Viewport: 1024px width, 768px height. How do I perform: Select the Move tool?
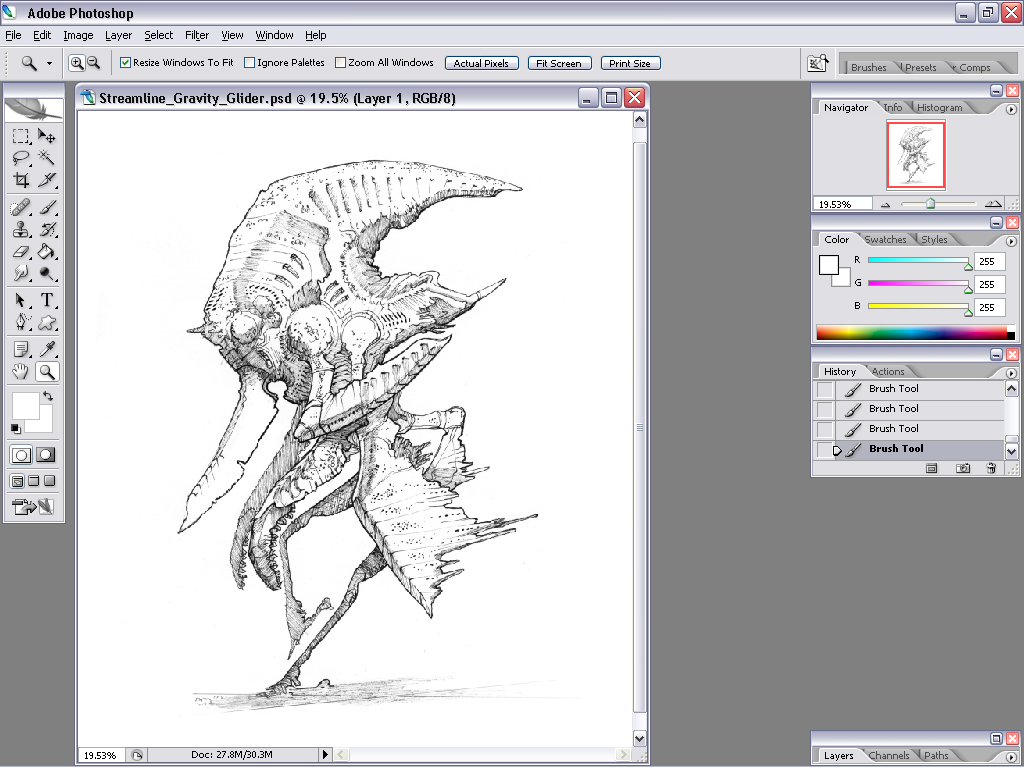tap(46, 136)
